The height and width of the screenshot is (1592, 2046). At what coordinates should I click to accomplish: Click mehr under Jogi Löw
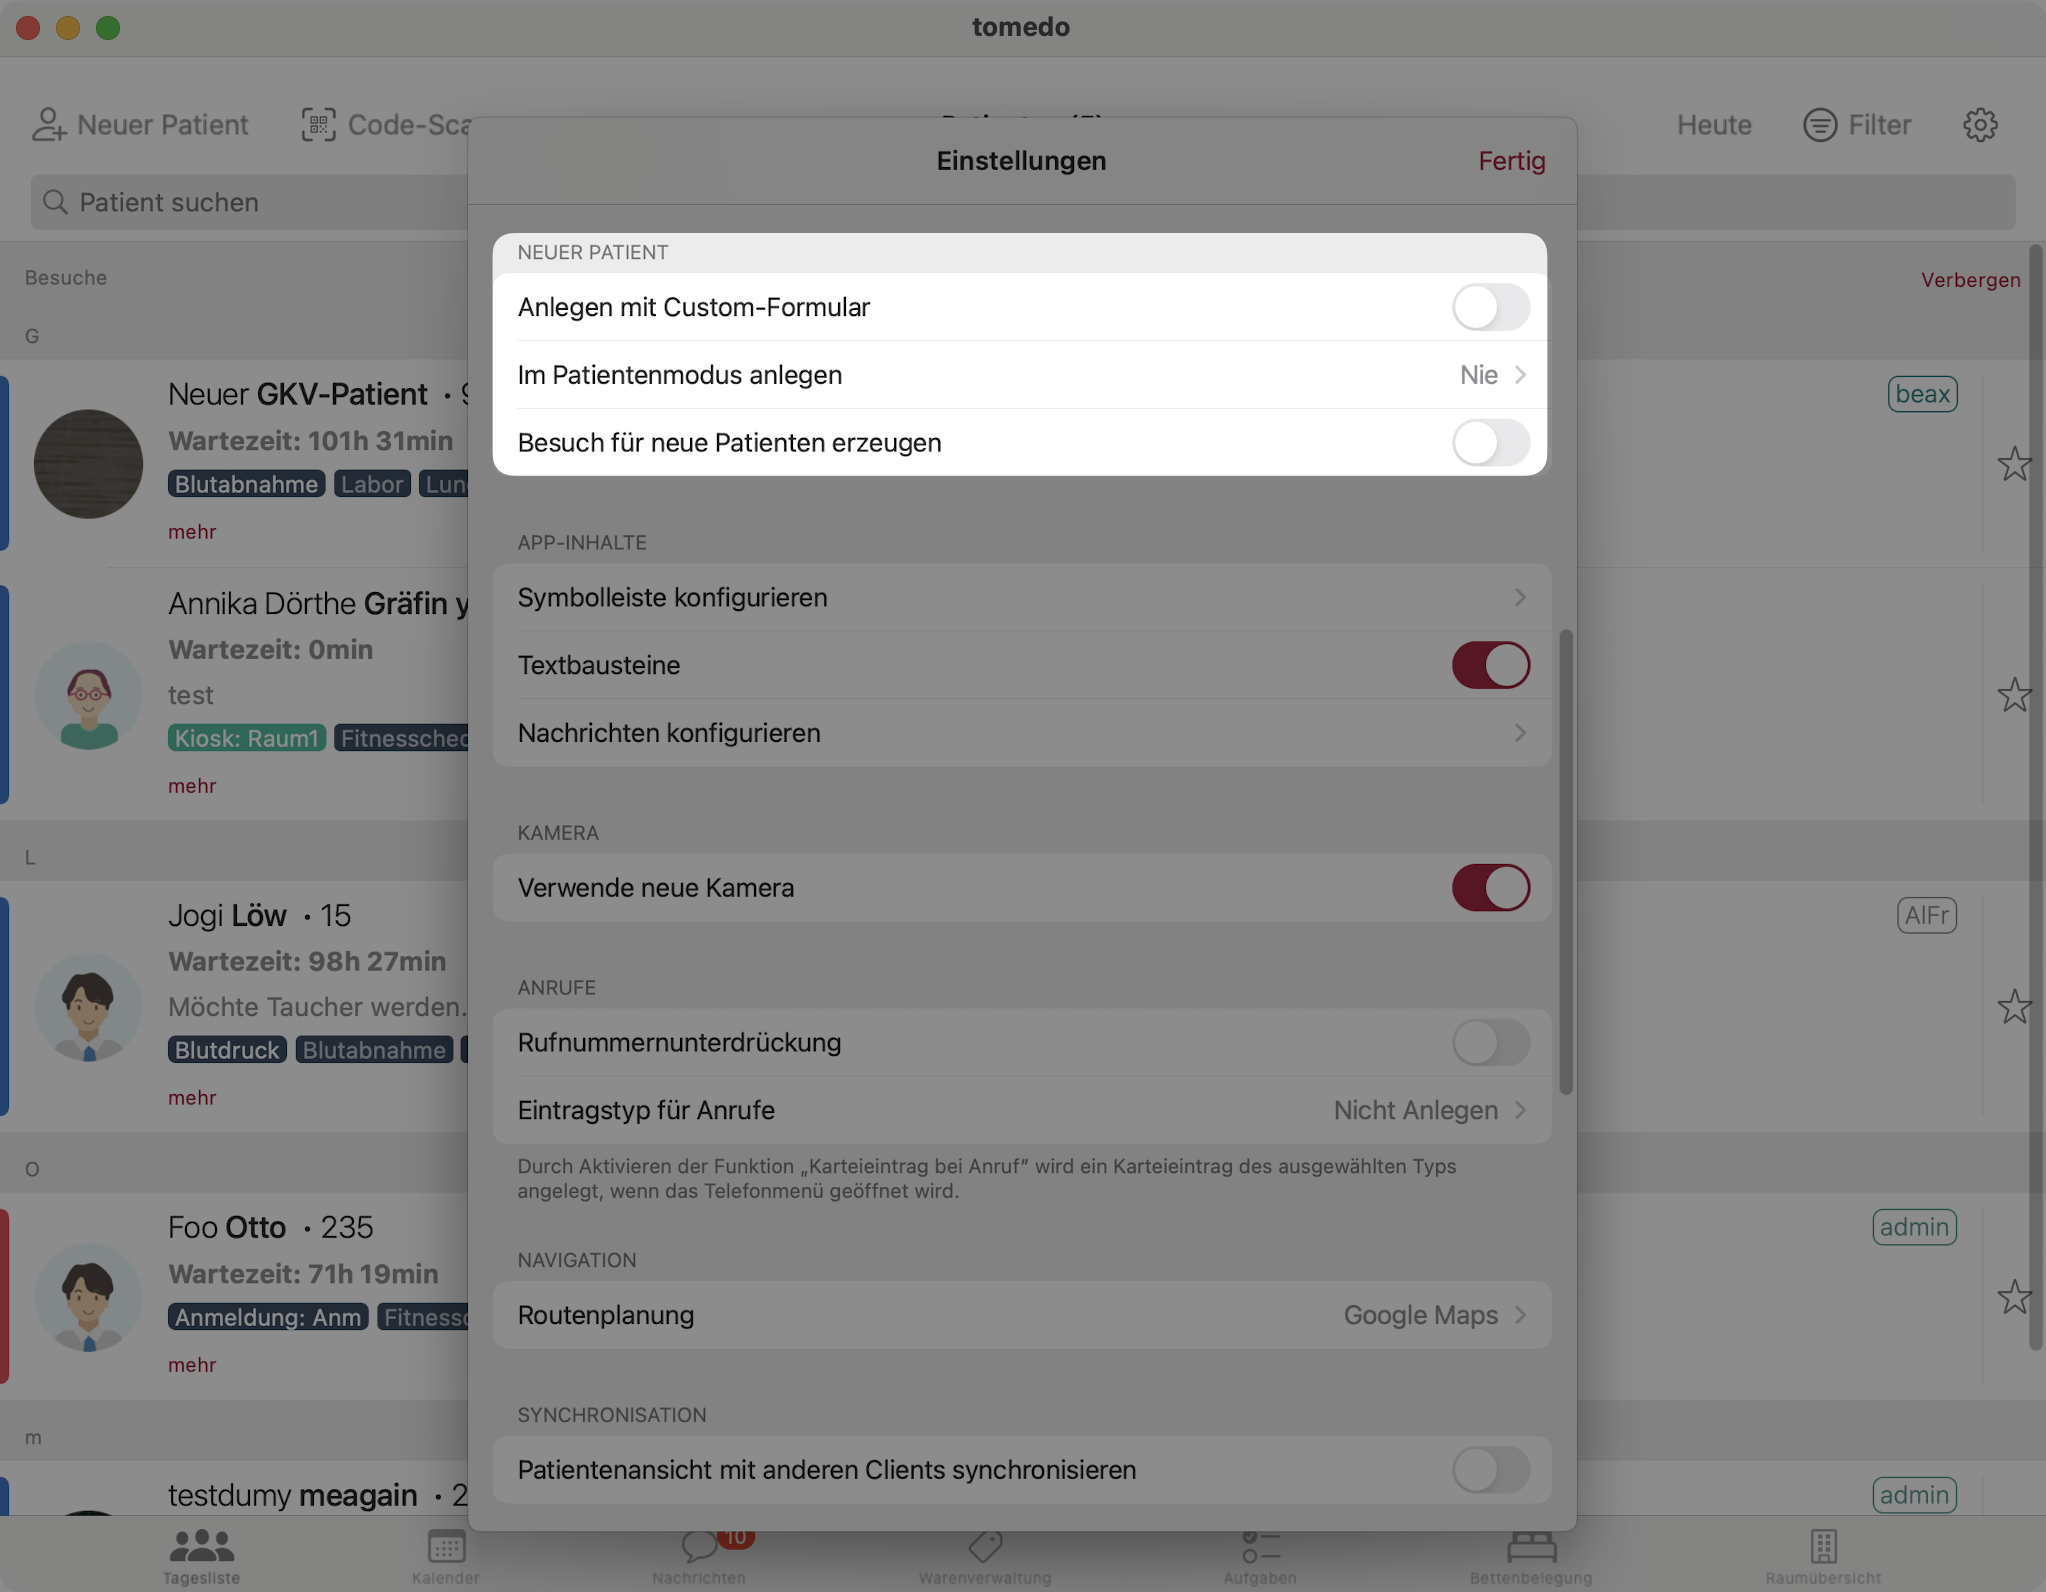(x=192, y=1098)
